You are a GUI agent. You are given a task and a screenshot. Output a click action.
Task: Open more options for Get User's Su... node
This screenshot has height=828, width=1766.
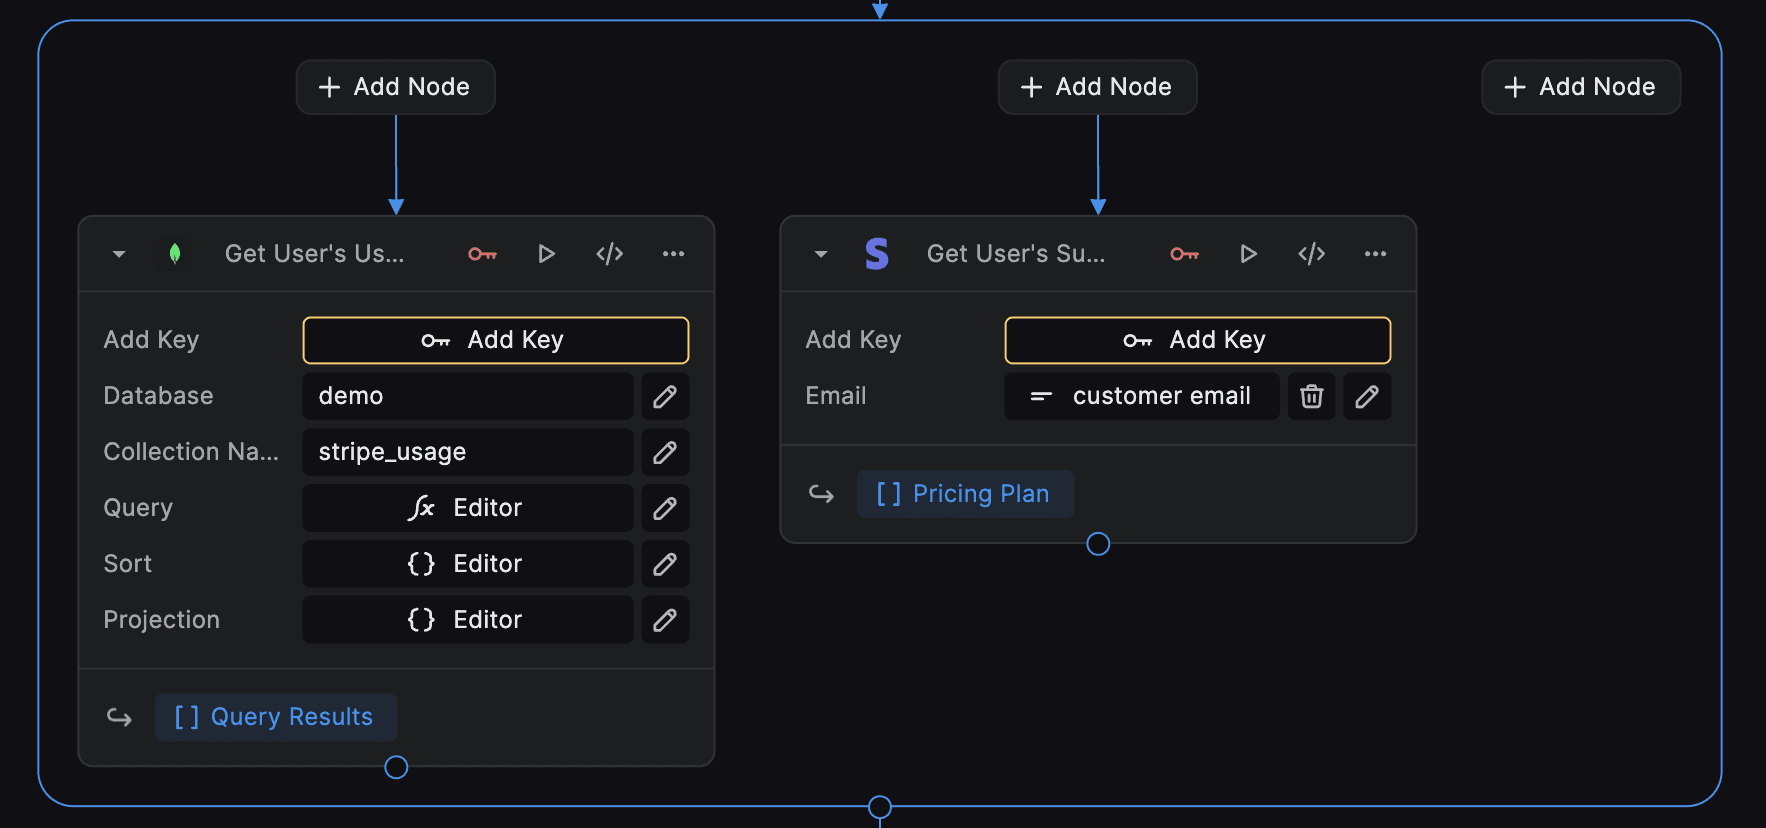pos(1376,254)
